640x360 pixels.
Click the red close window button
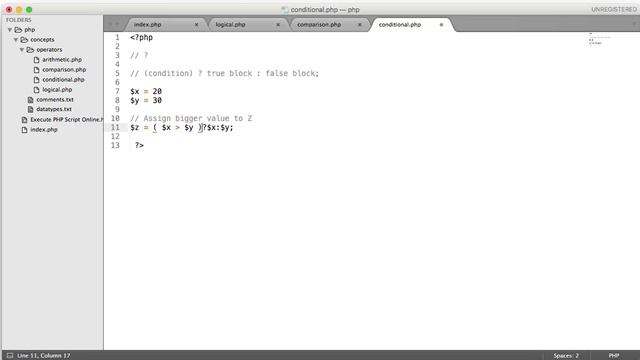tap(9, 9)
